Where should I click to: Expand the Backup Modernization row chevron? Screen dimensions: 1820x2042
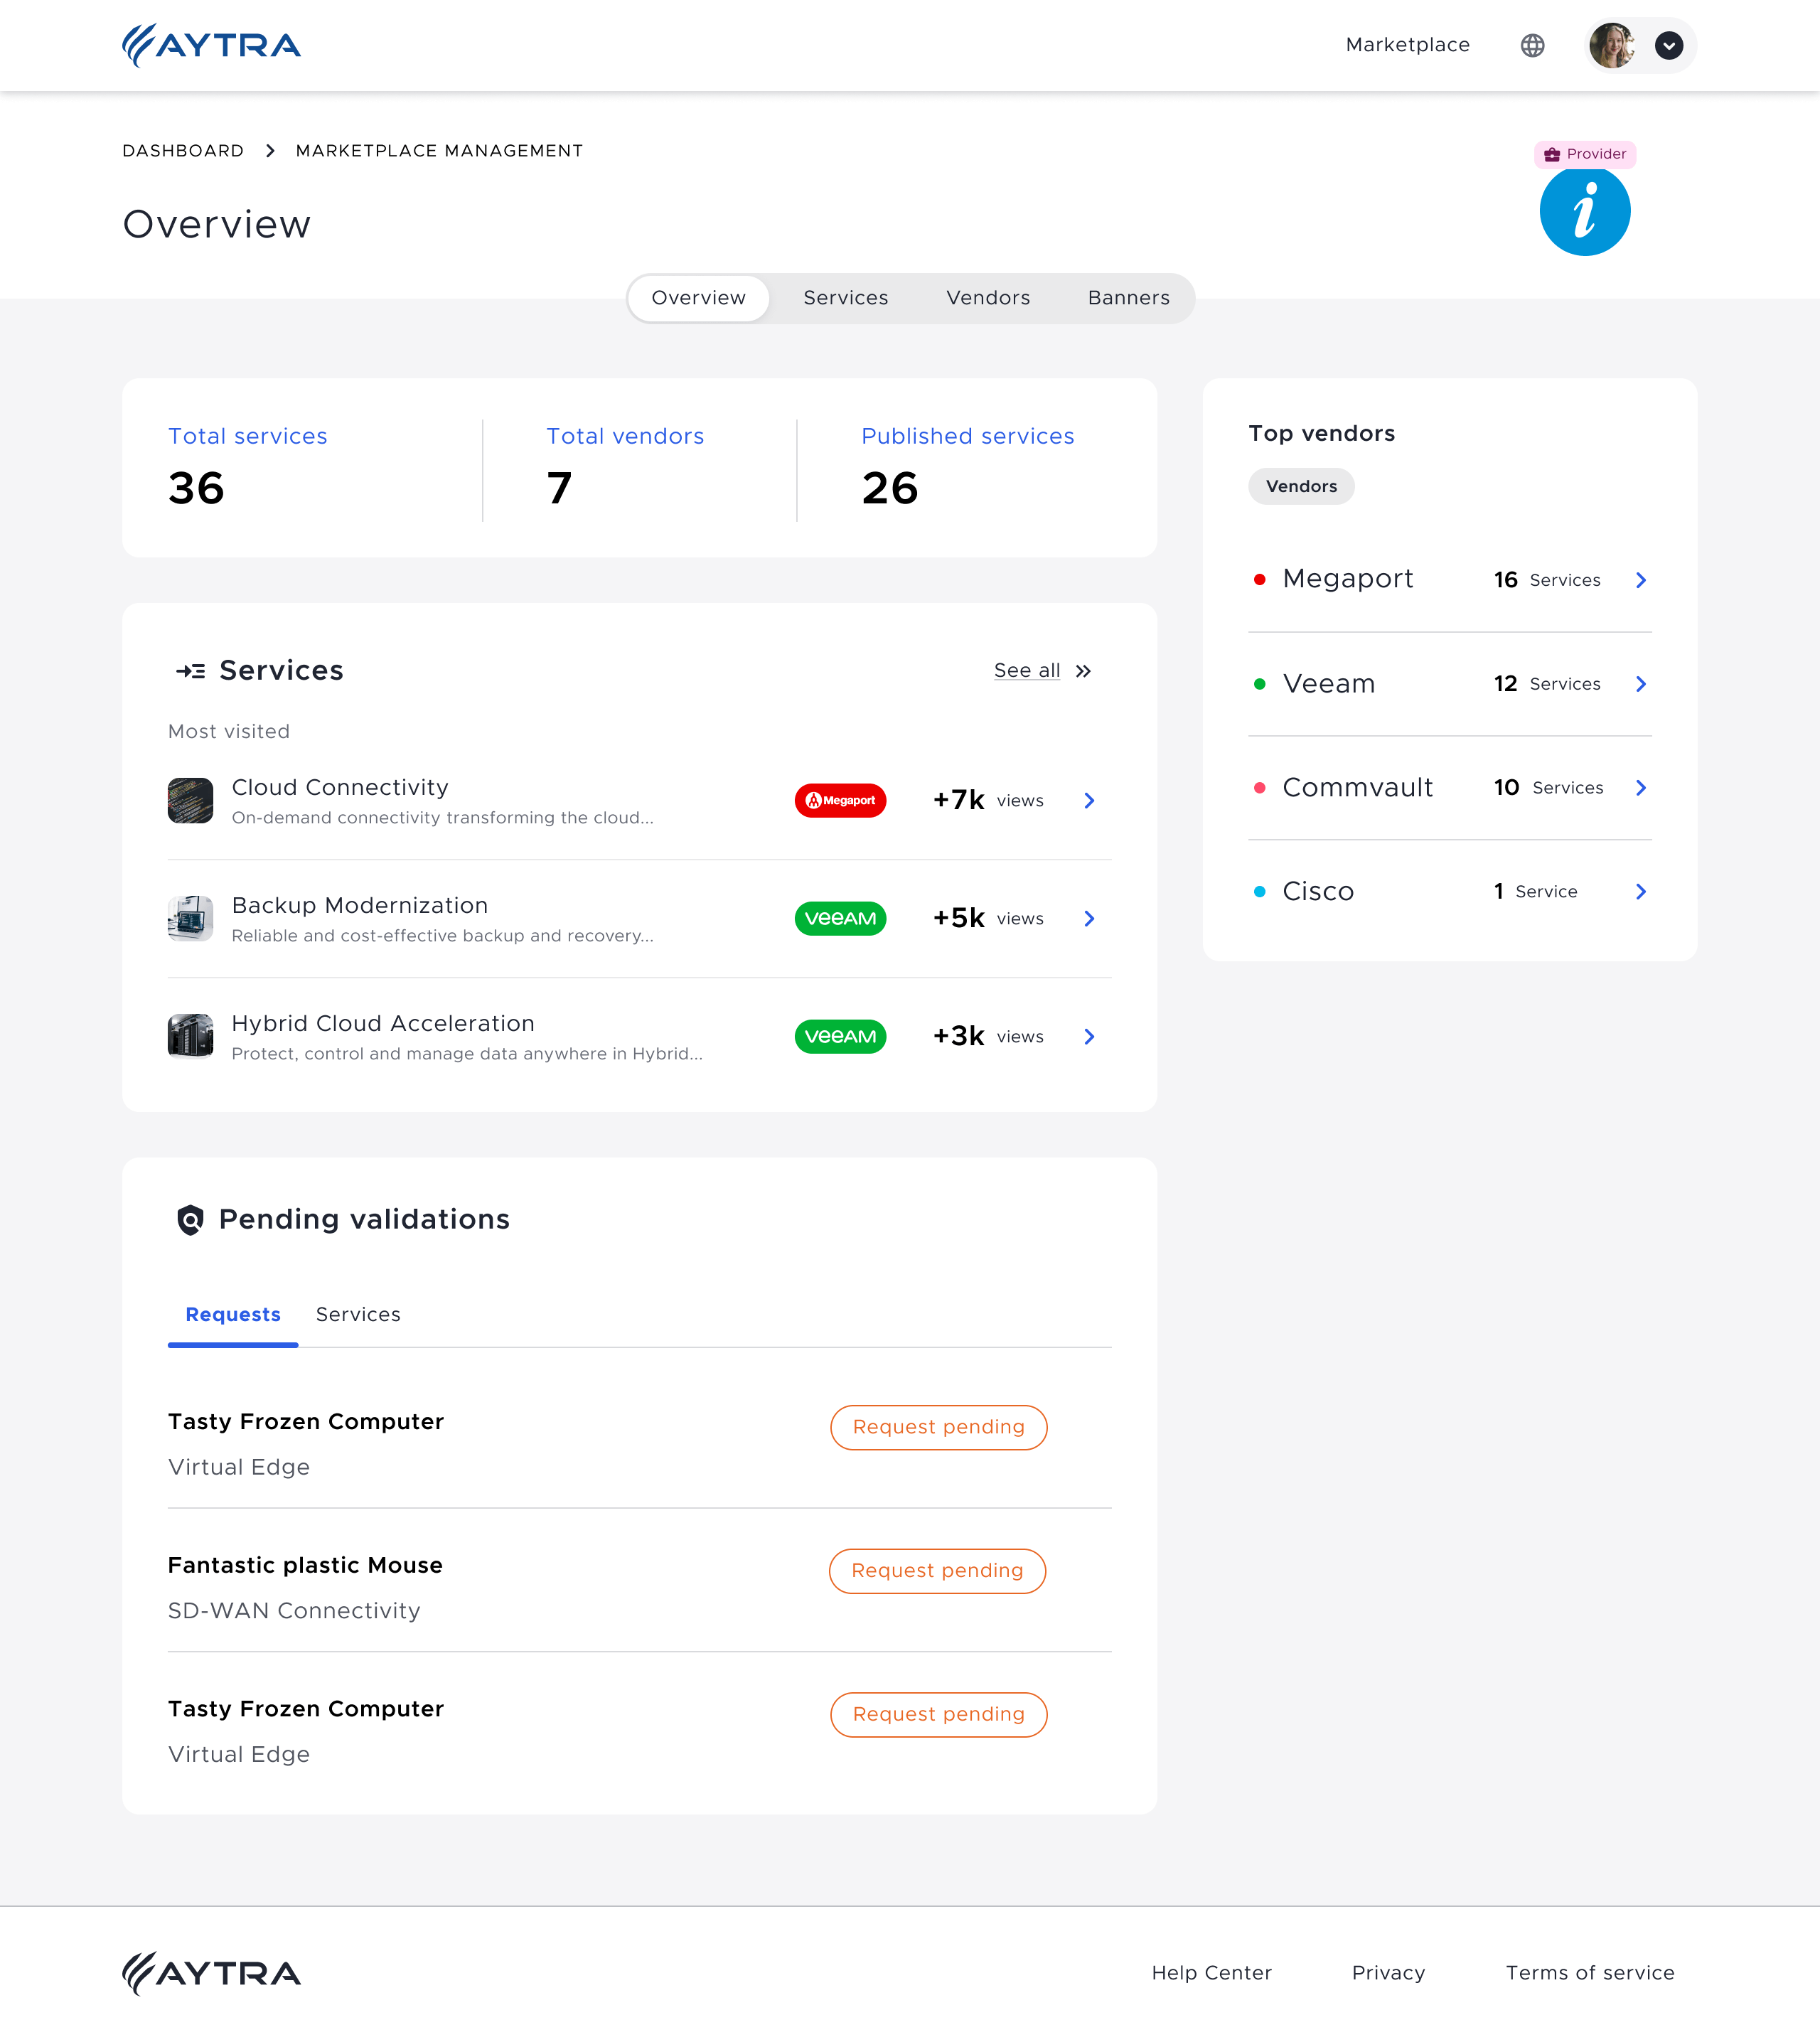coord(1089,919)
